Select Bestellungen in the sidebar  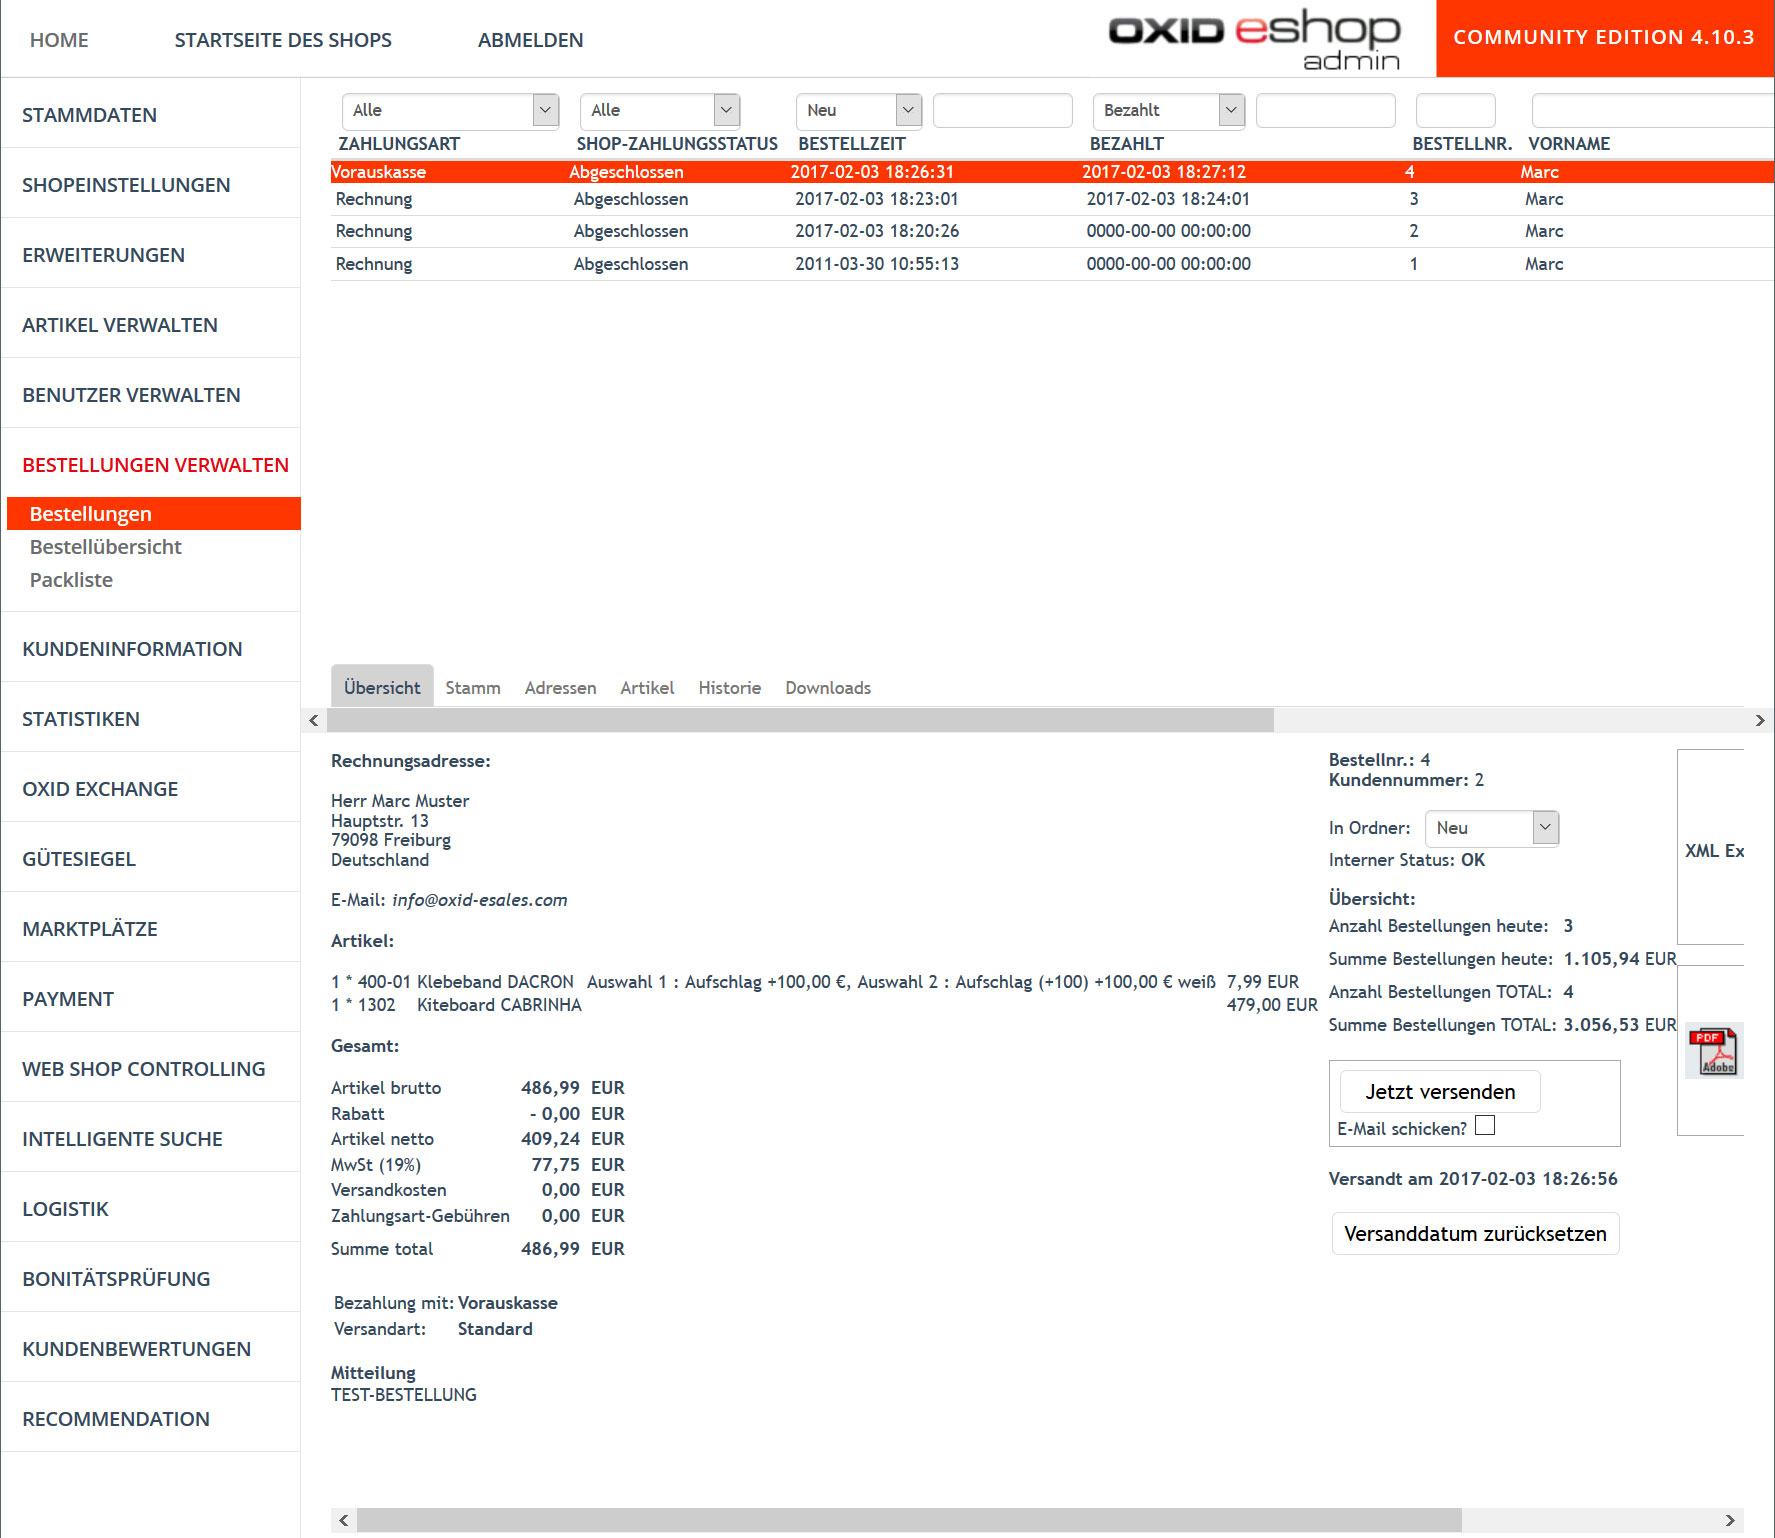coord(154,514)
